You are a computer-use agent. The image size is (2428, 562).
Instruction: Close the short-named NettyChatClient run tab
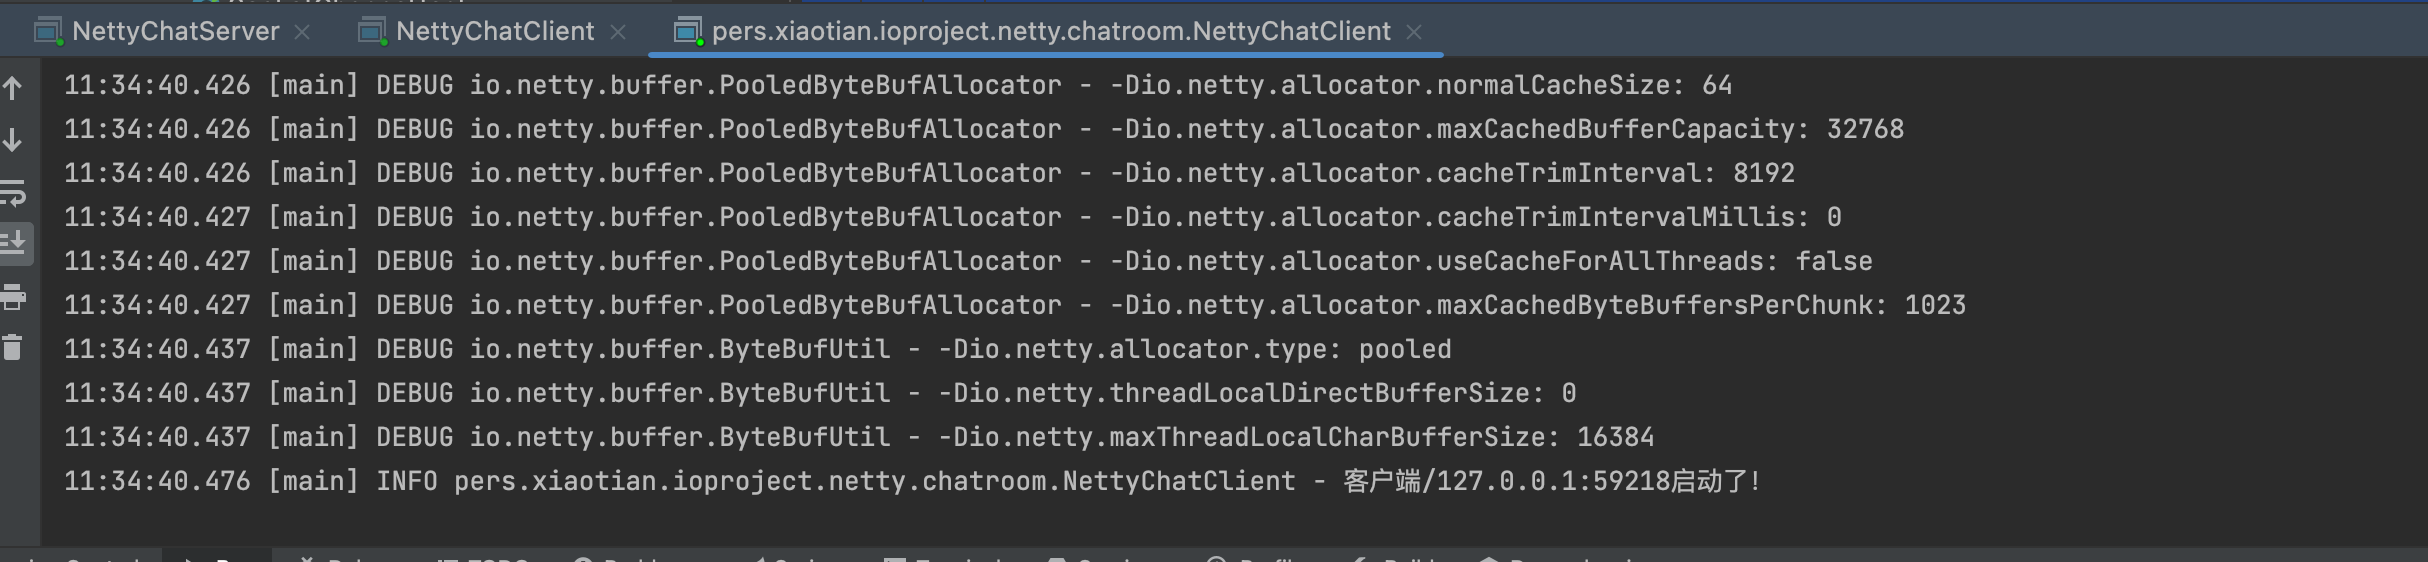tap(618, 32)
